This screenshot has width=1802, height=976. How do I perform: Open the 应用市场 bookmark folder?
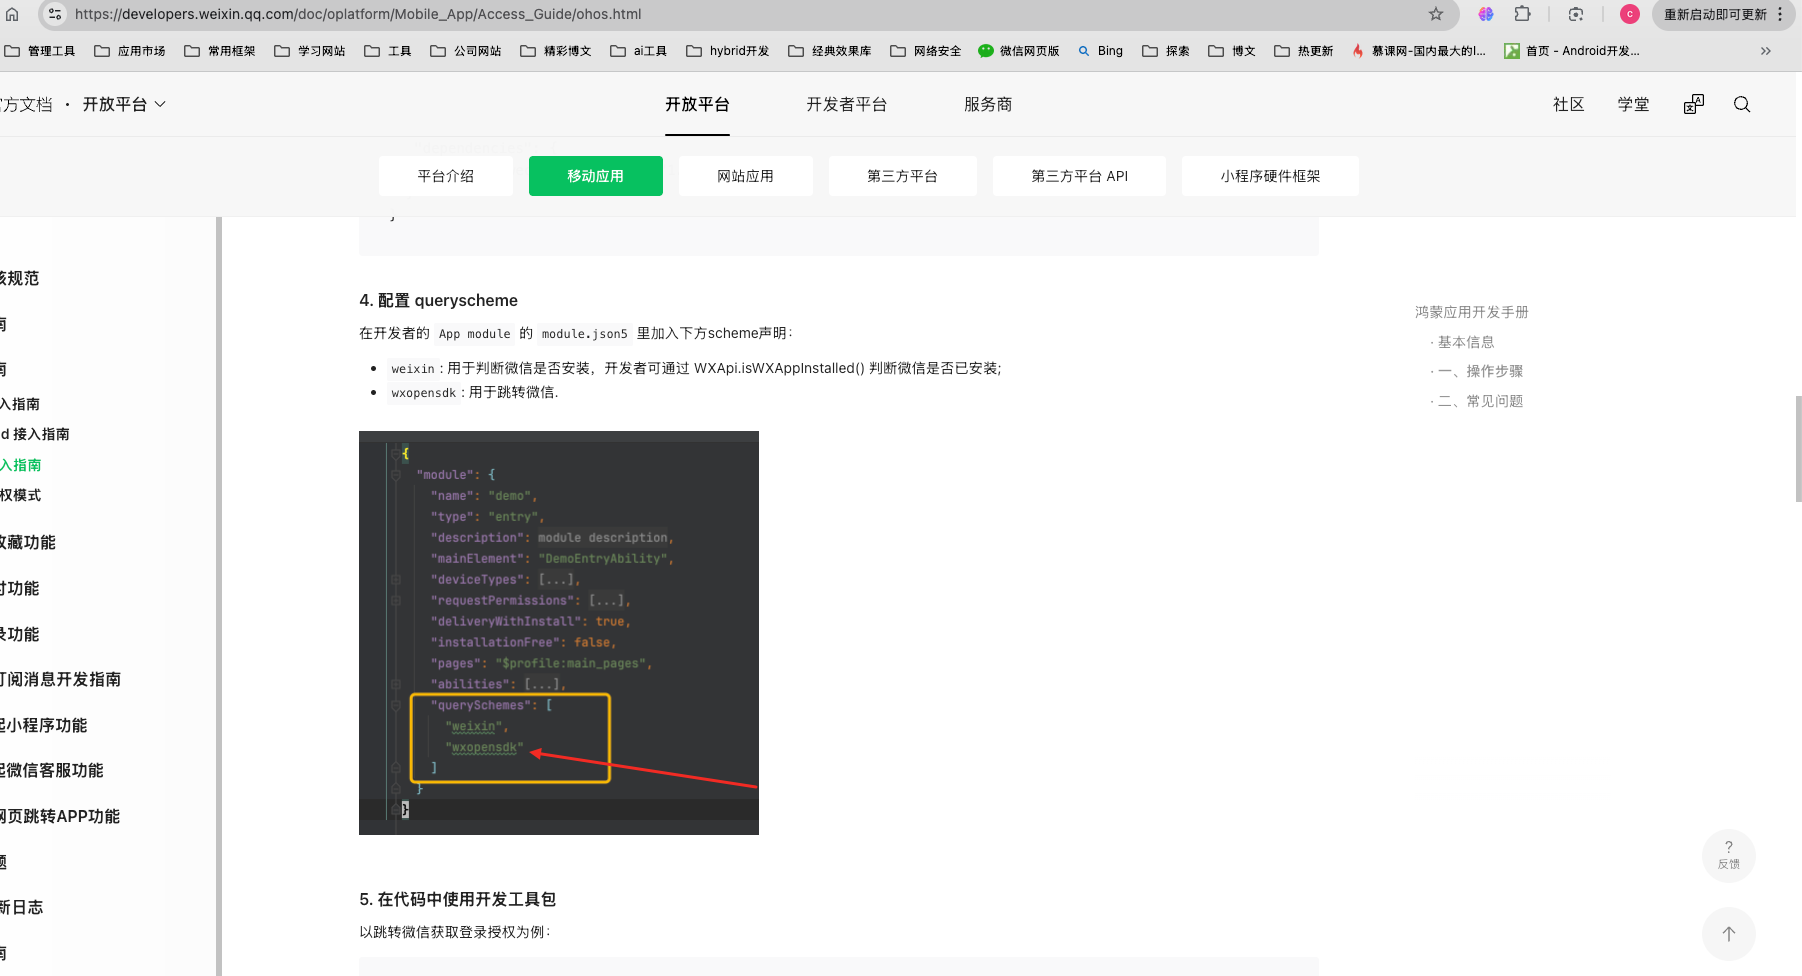click(130, 51)
